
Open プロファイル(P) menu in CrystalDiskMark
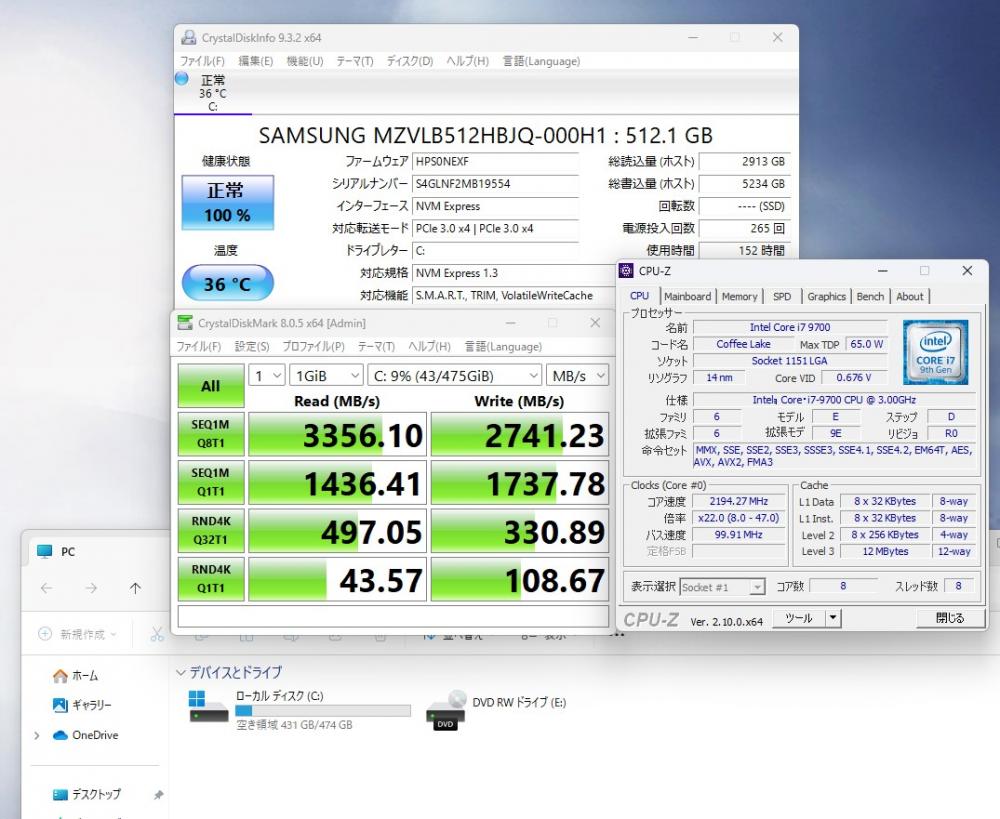point(313,346)
